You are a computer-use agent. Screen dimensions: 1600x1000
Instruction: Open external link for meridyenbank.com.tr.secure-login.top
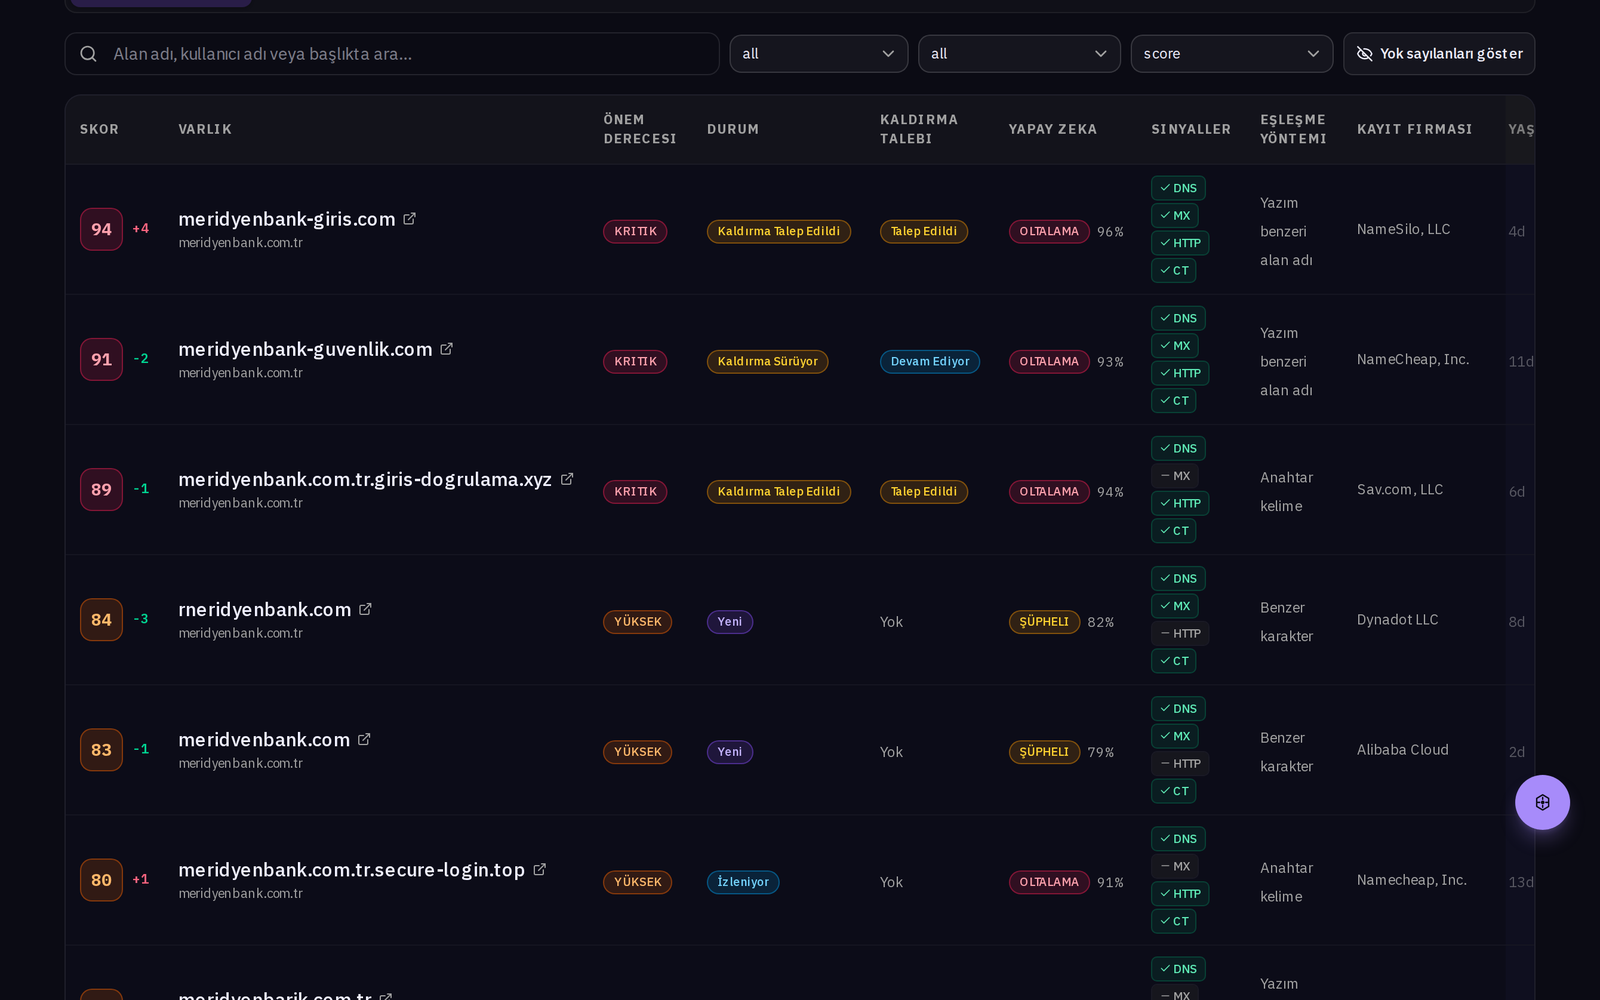(539, 869)
